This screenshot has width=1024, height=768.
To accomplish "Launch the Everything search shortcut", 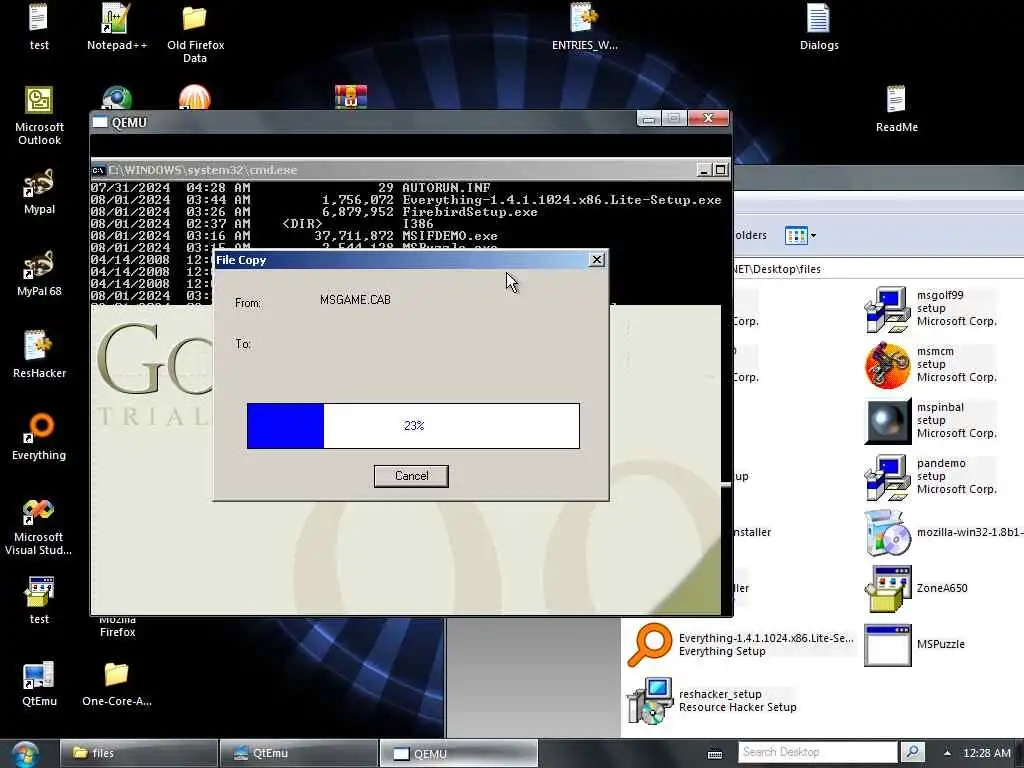I will click(39, 437).
